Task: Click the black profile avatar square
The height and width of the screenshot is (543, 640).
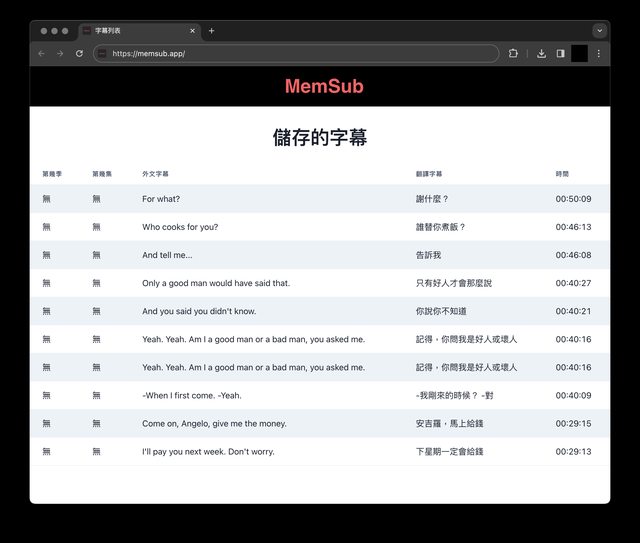Action: click(x=579, y=53)
